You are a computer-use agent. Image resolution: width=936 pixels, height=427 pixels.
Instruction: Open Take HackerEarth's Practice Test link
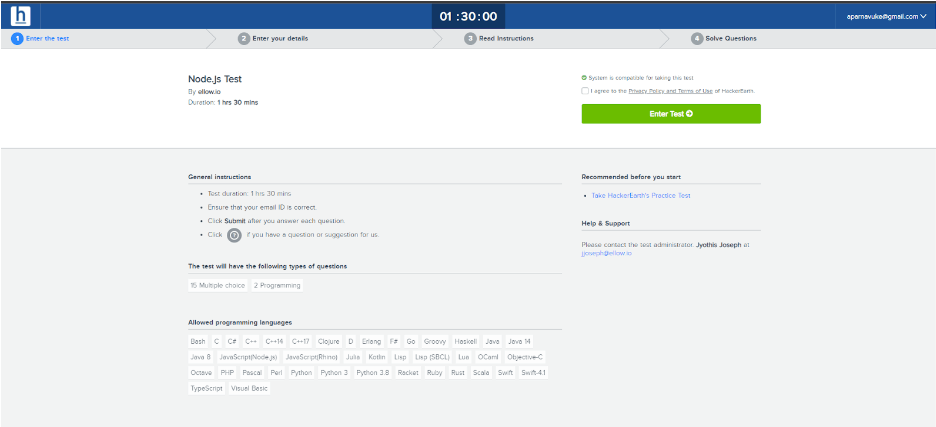pos(640,195)
